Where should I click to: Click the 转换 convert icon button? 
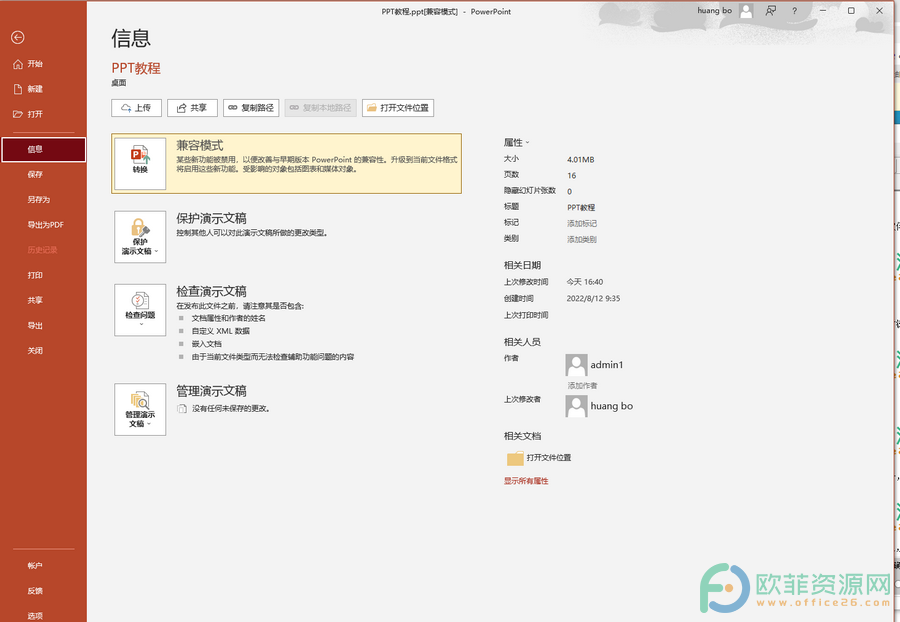[x=140, y=164]
